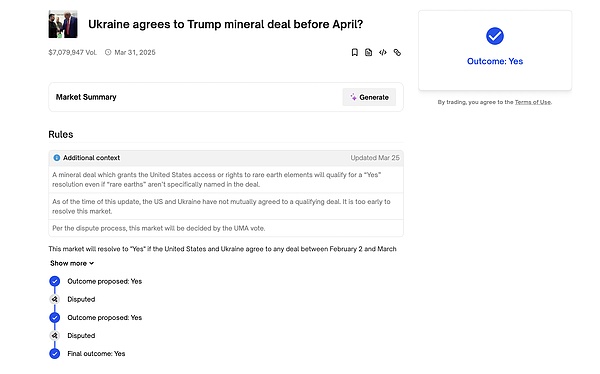
Task: Select the second Outcome proposed: Yes entry
Action: (x=104, y=318)
